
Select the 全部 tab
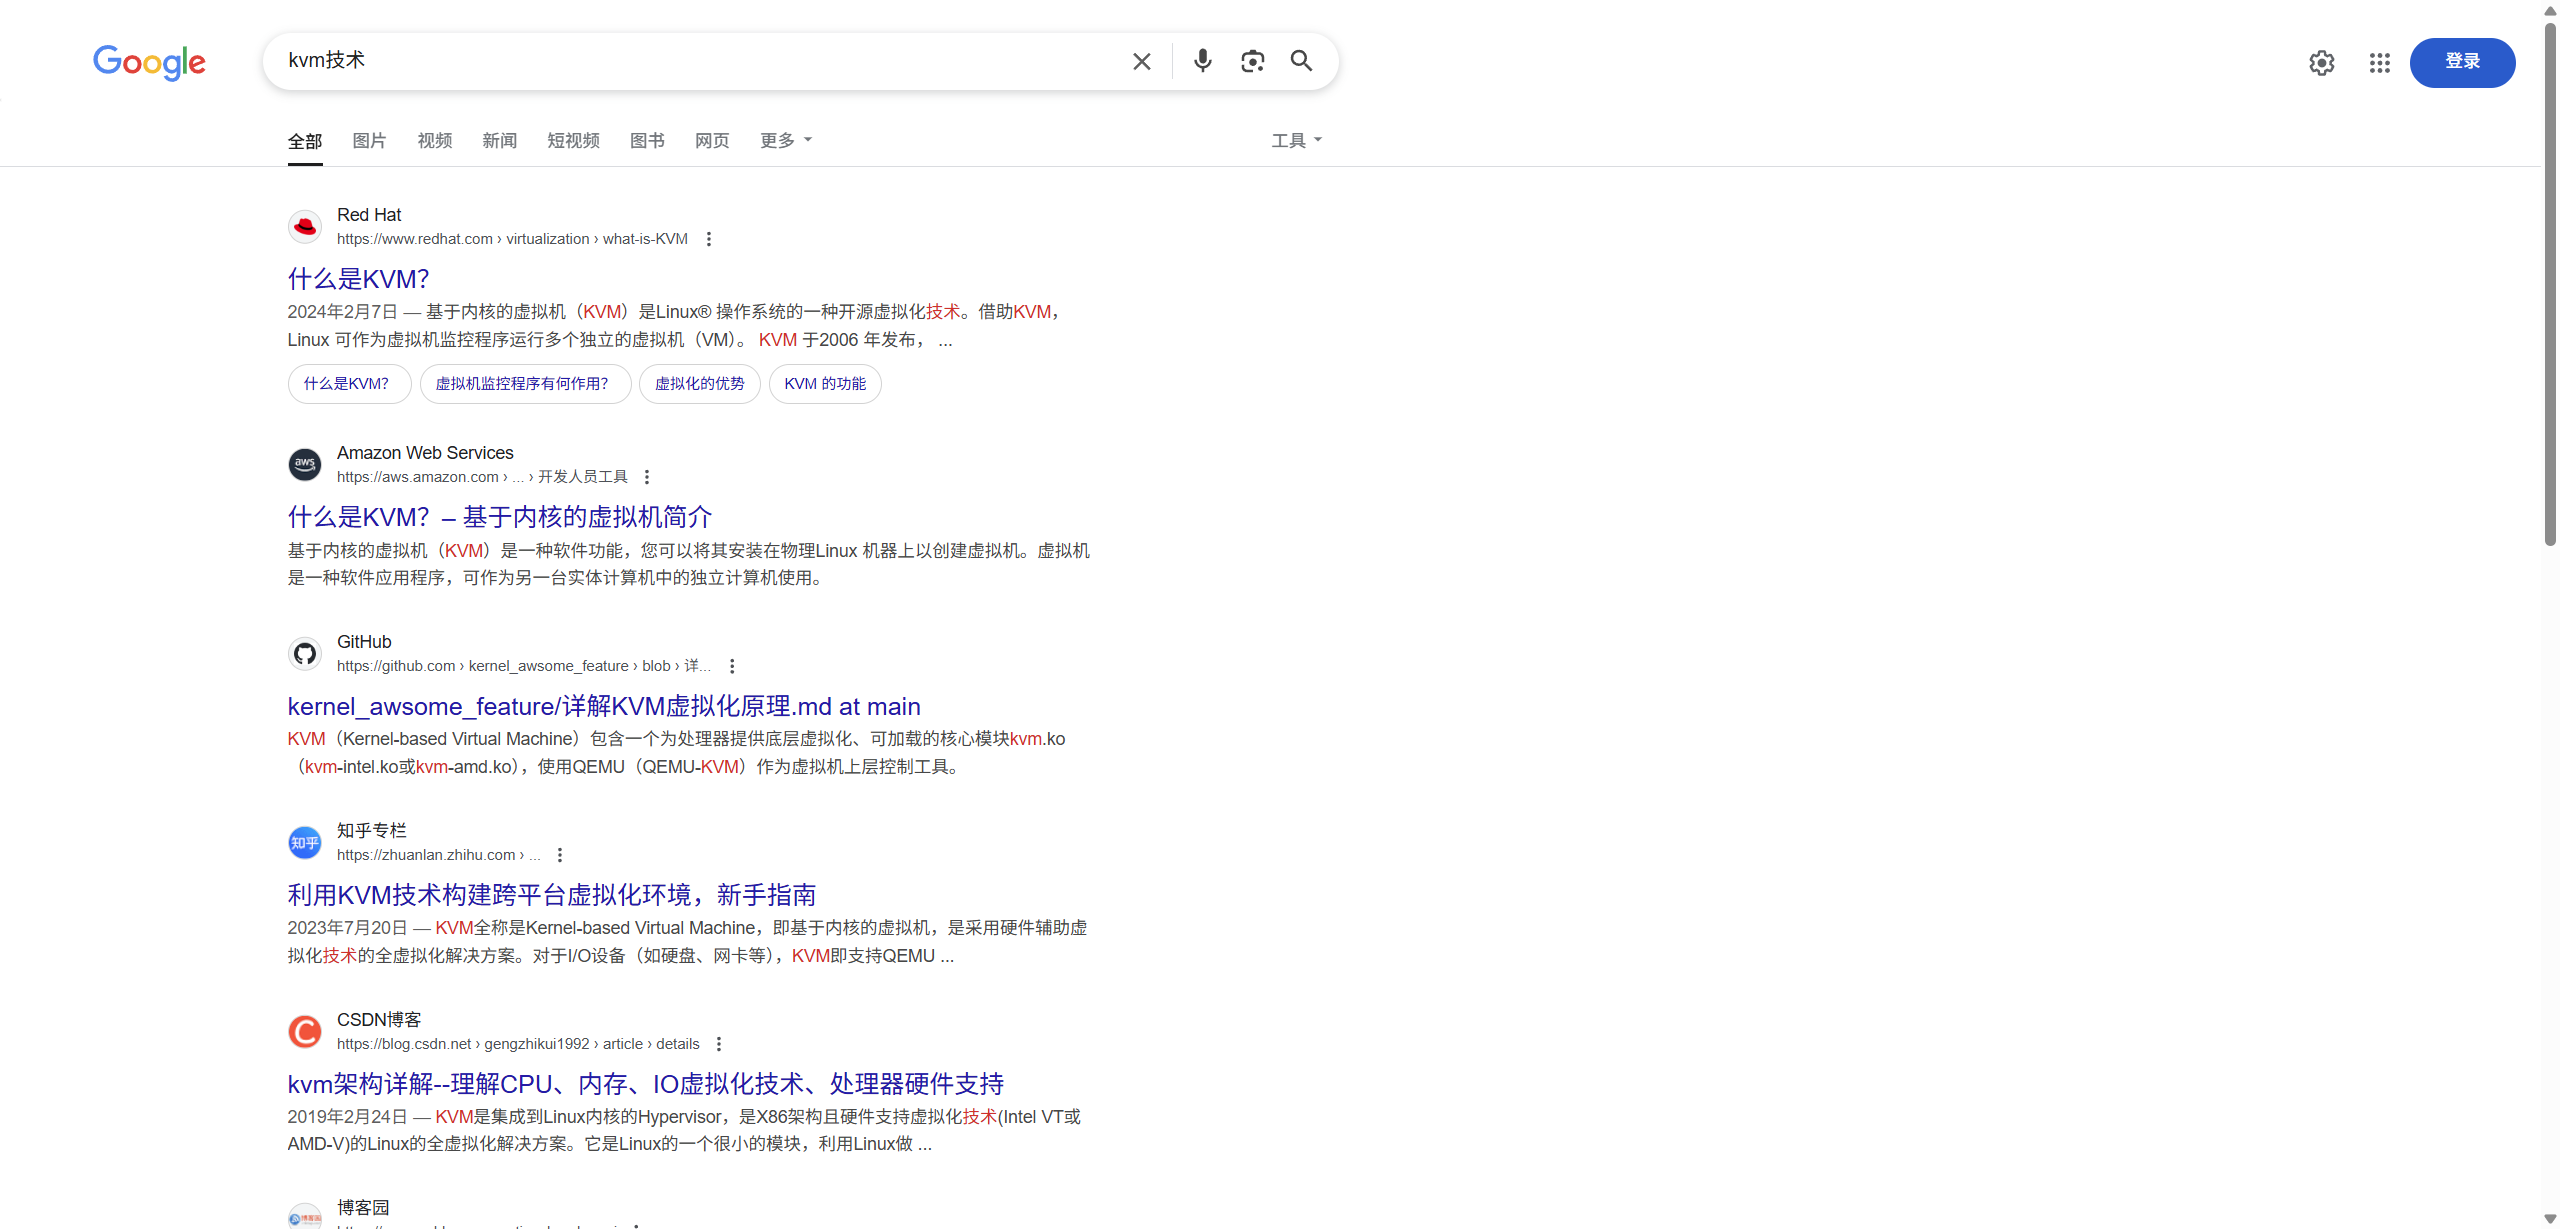coord(305,141)
